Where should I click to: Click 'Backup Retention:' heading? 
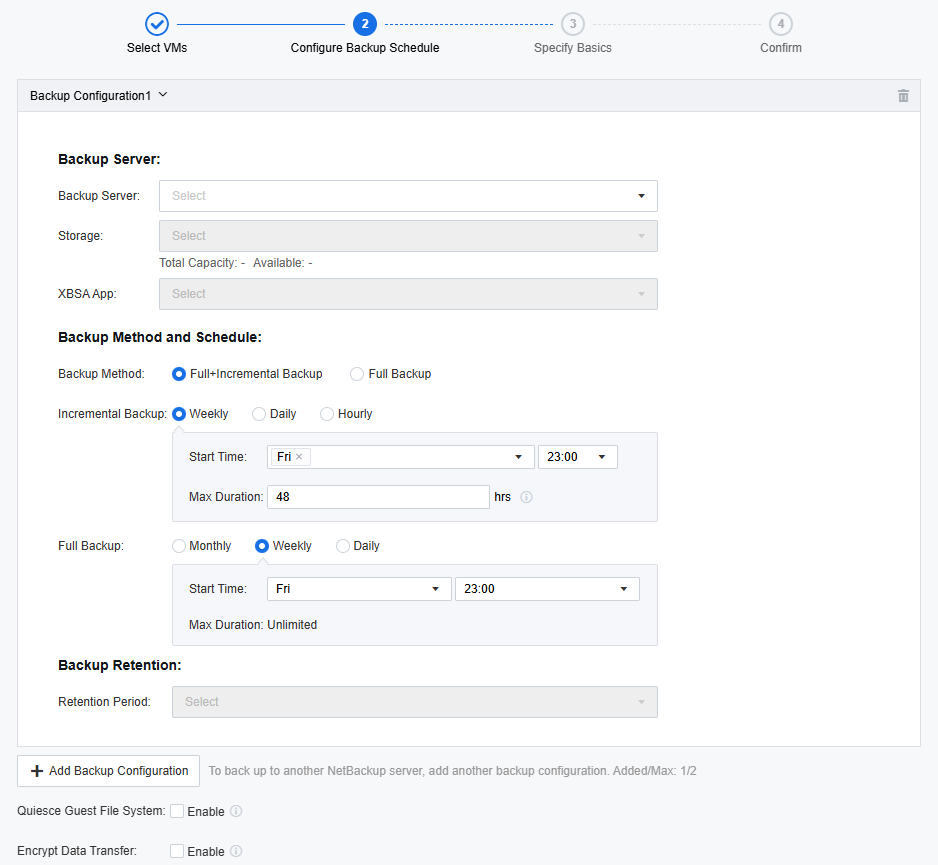(x=120, y=666)
